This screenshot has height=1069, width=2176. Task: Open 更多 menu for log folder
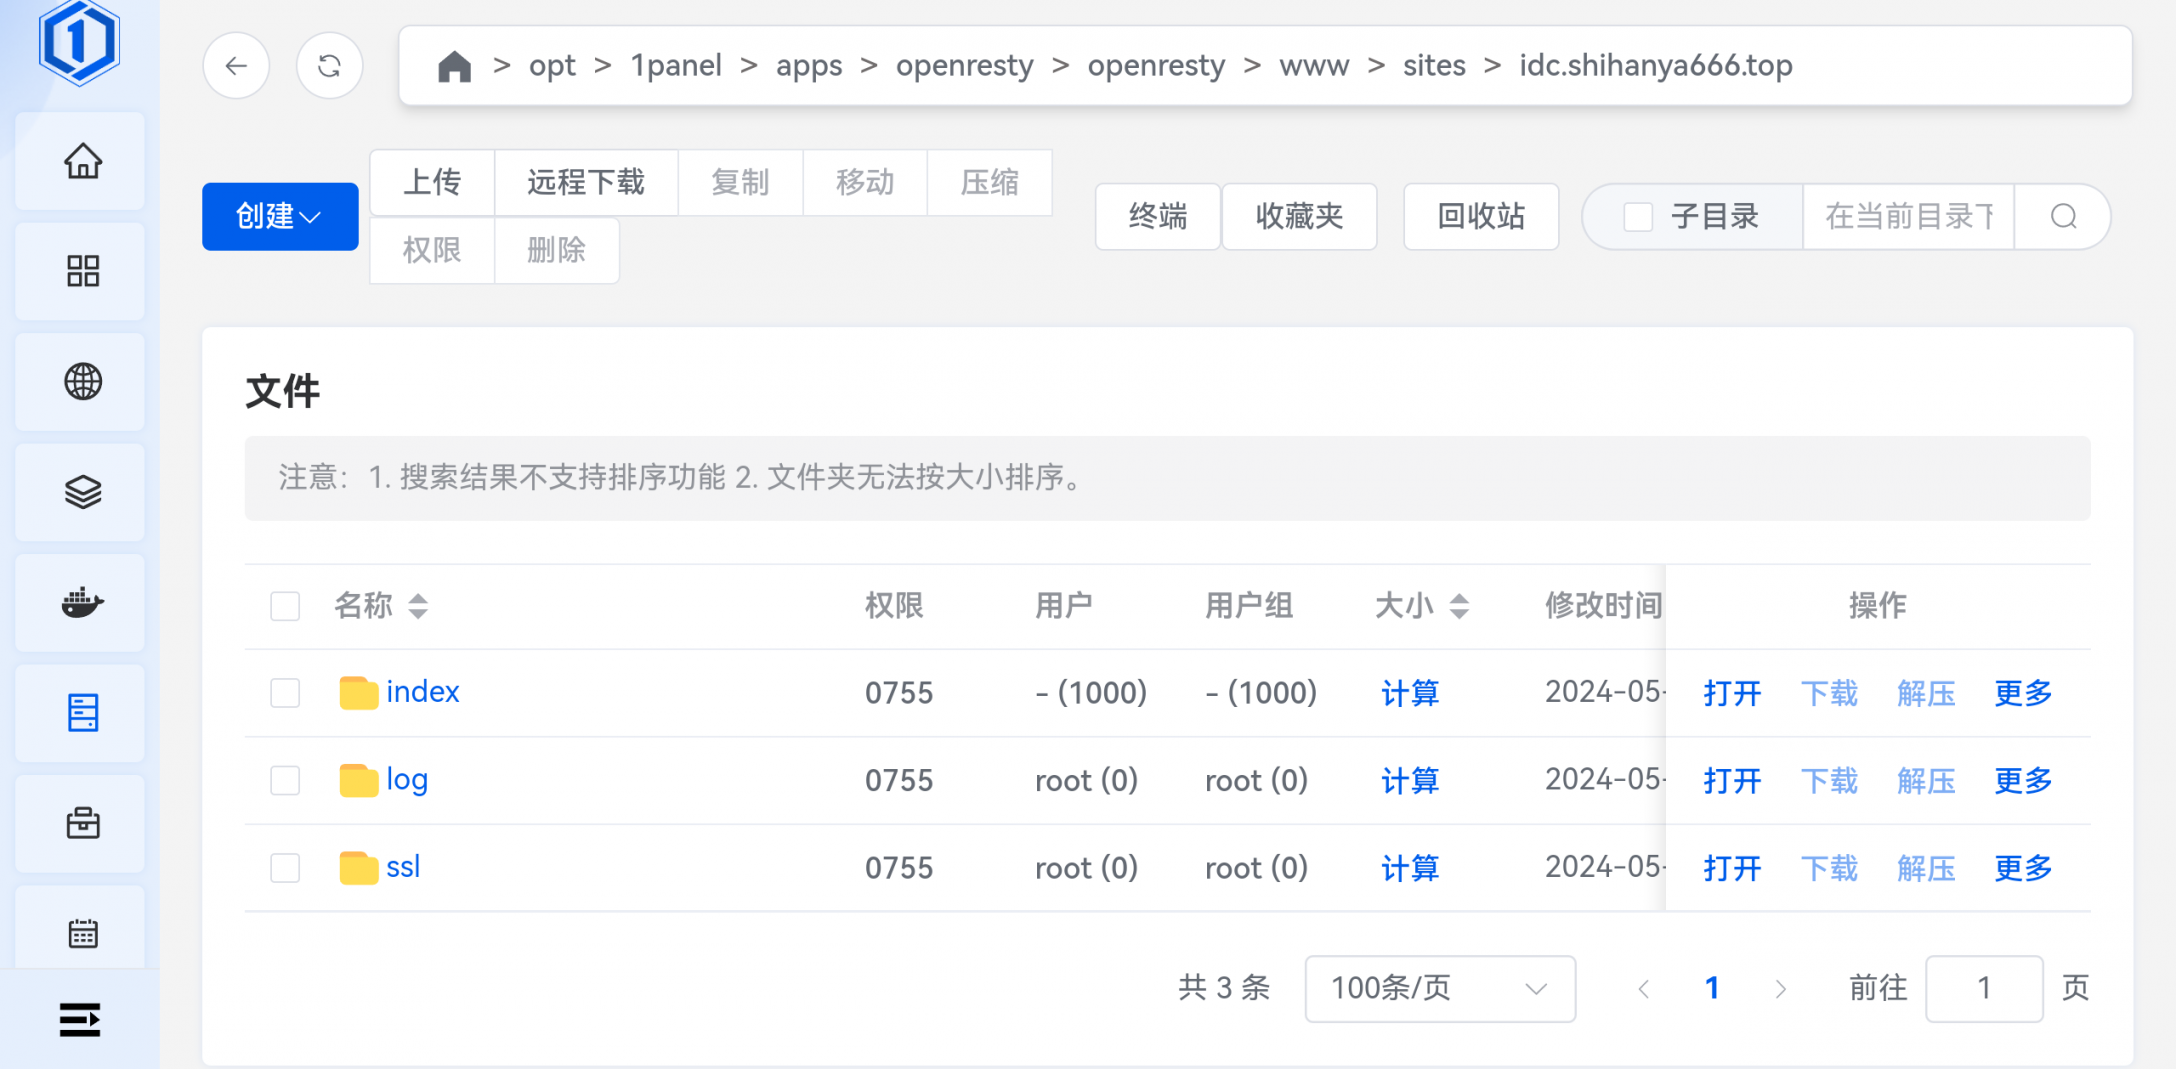(x=2022, y=780)
